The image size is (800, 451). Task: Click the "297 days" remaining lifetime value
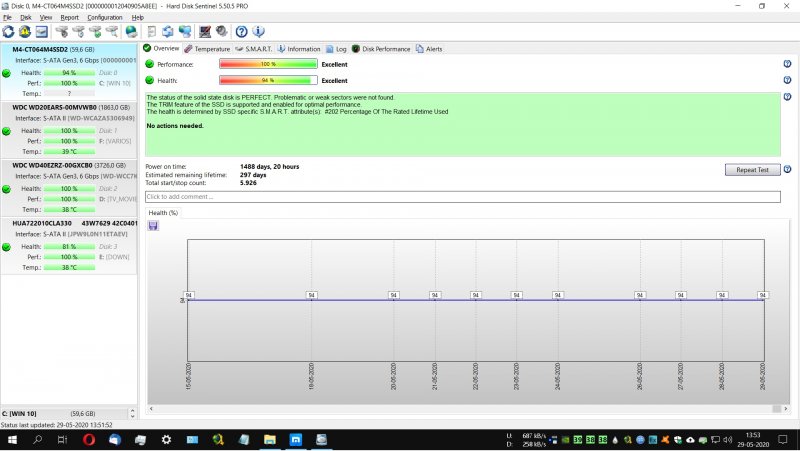point(253,174)
